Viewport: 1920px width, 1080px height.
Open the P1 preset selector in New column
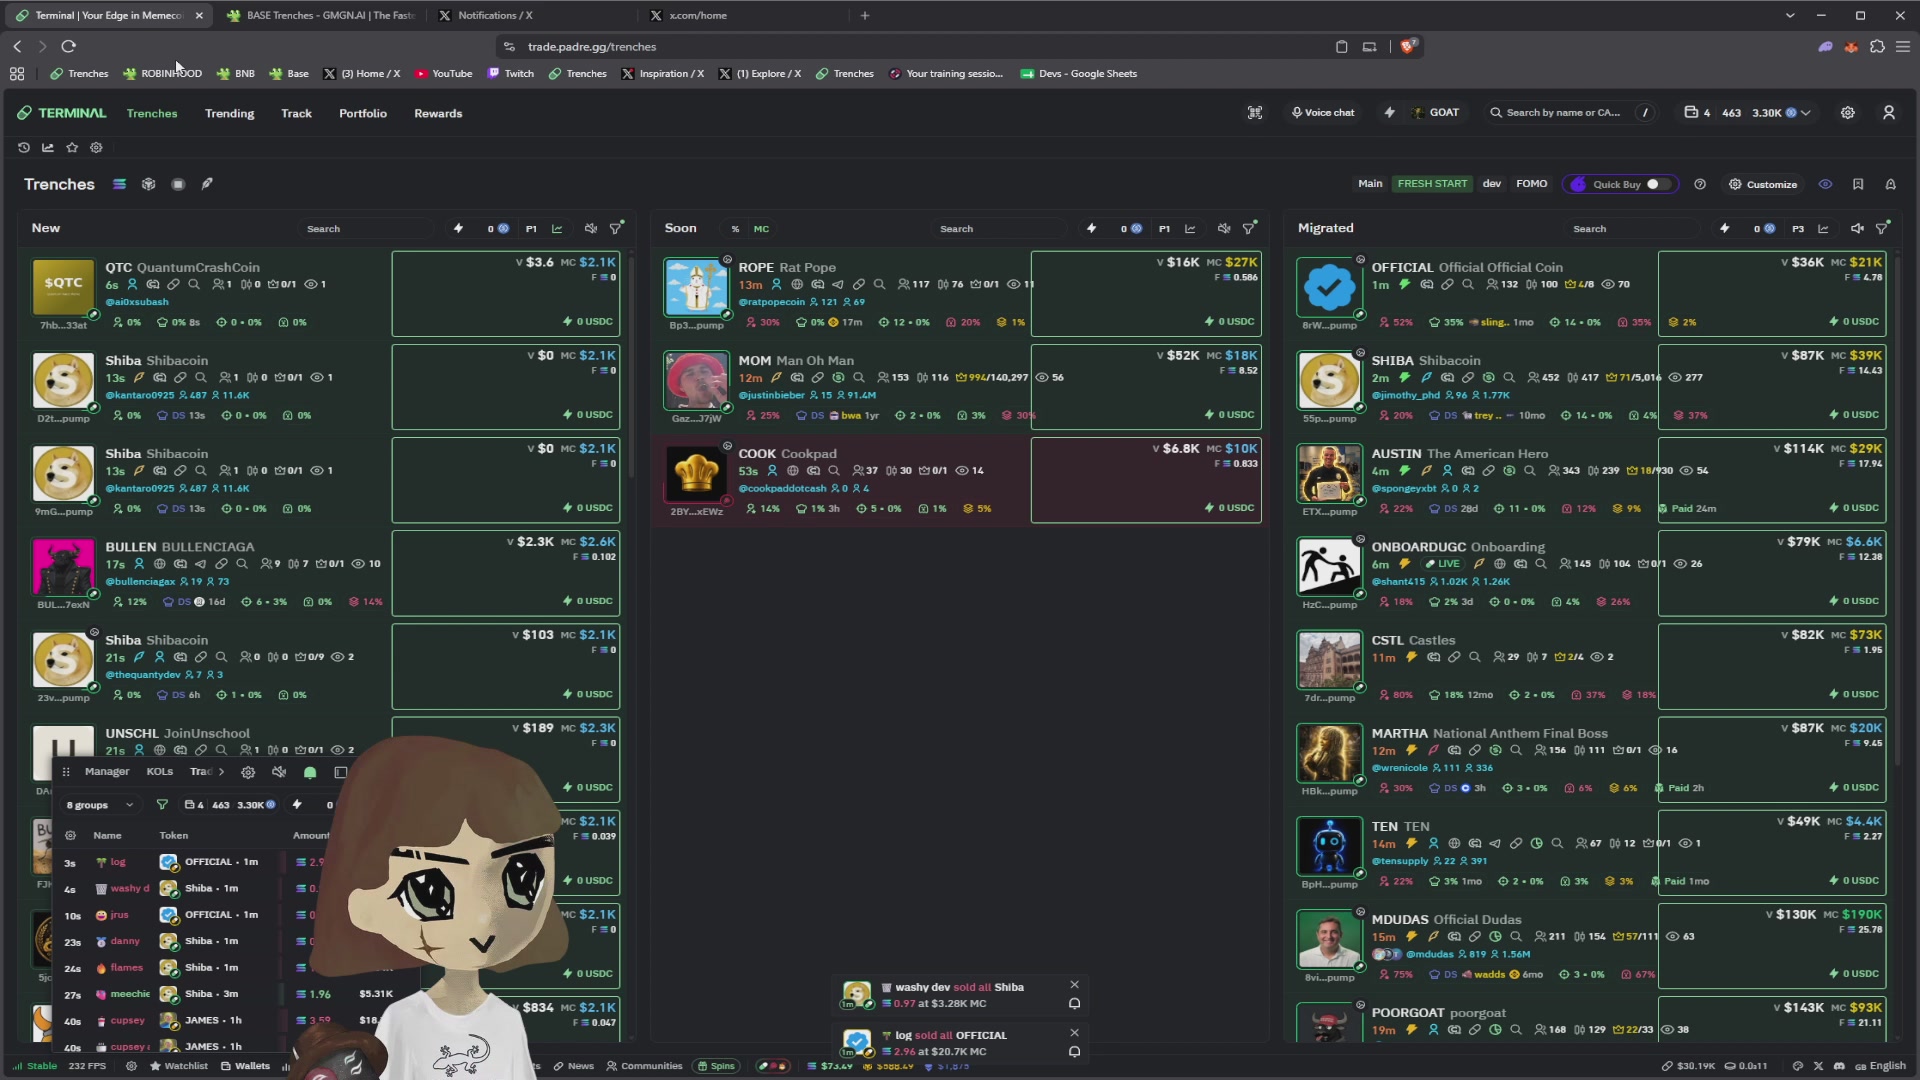[531, 229]
